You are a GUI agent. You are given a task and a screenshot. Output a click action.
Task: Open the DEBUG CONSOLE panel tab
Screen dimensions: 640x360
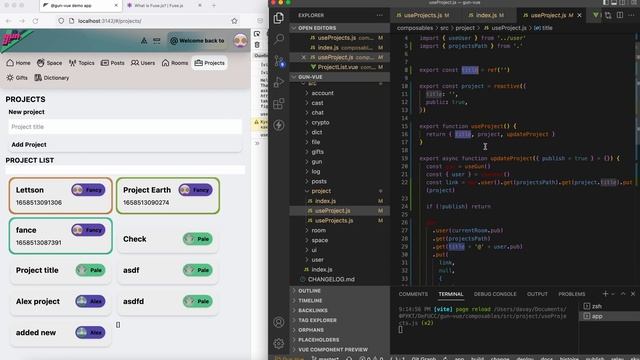[x=495, y=294]
